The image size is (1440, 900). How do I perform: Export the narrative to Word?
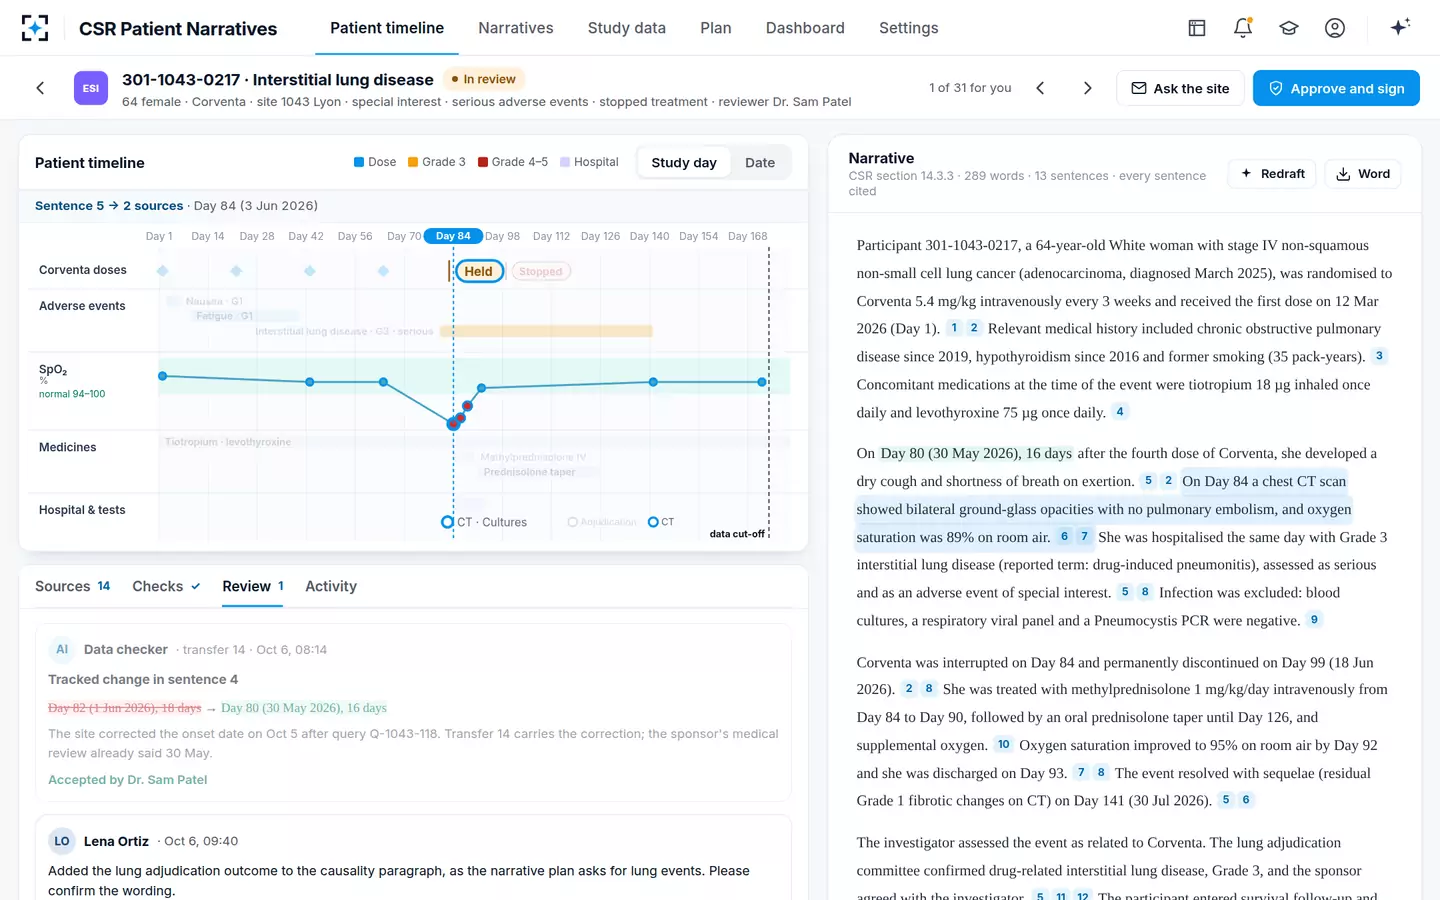click(x=1363, y=174)
